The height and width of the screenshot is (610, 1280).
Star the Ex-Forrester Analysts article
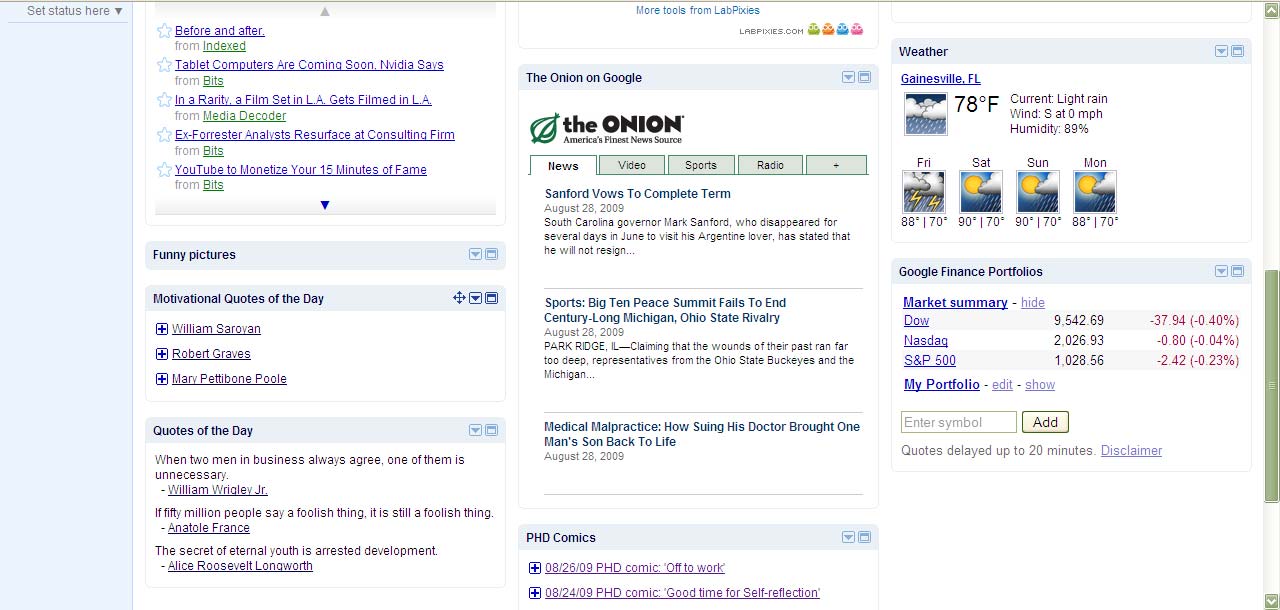click(x=165, y=135)
